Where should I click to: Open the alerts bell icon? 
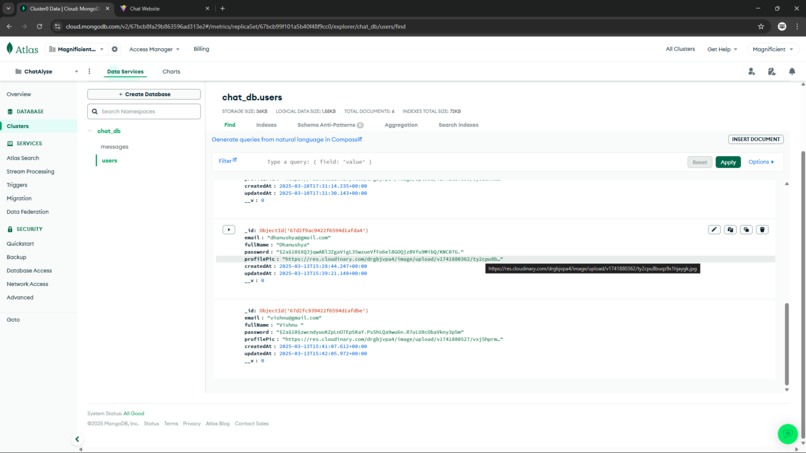(792, 71)
